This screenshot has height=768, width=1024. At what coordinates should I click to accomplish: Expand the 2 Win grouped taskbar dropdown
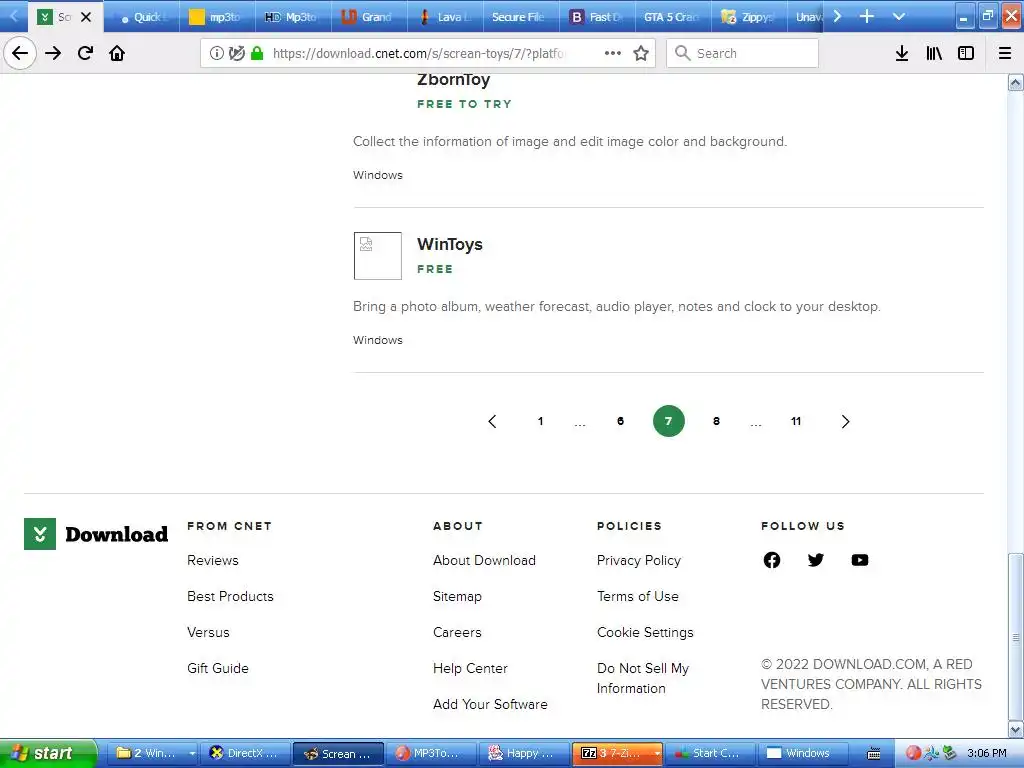pos(192,753)
